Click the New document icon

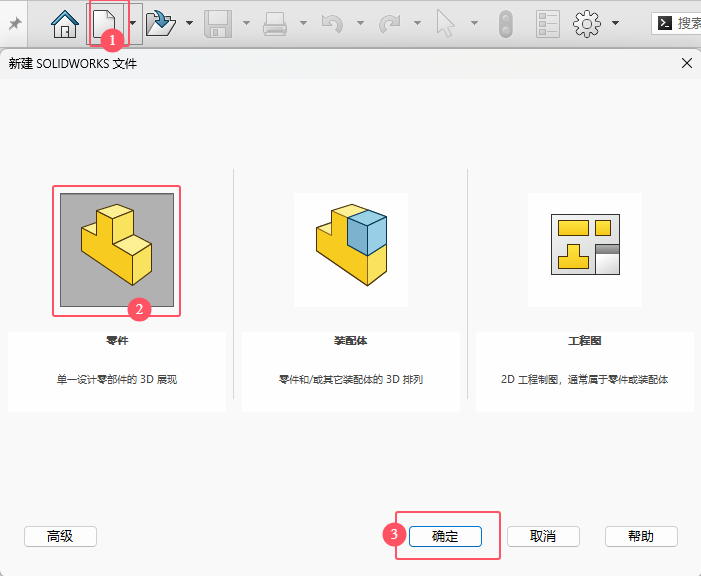(x=104, y=24)
